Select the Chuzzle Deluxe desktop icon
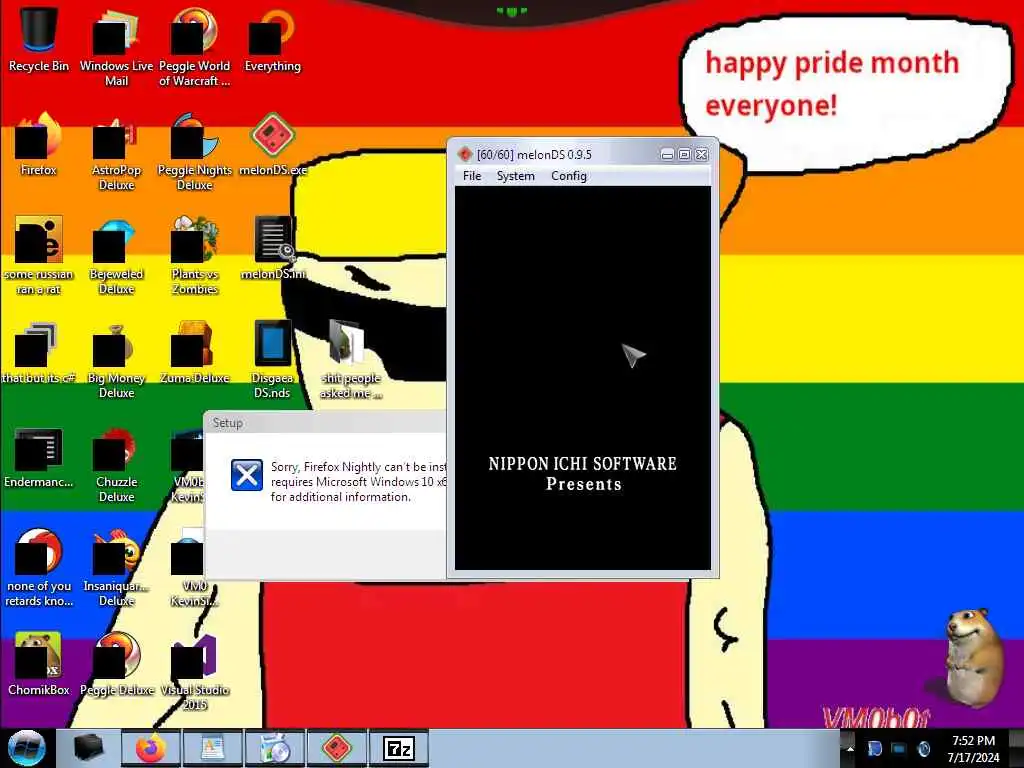The width and height of the screenshot is (1024, 768). [116, 464]
